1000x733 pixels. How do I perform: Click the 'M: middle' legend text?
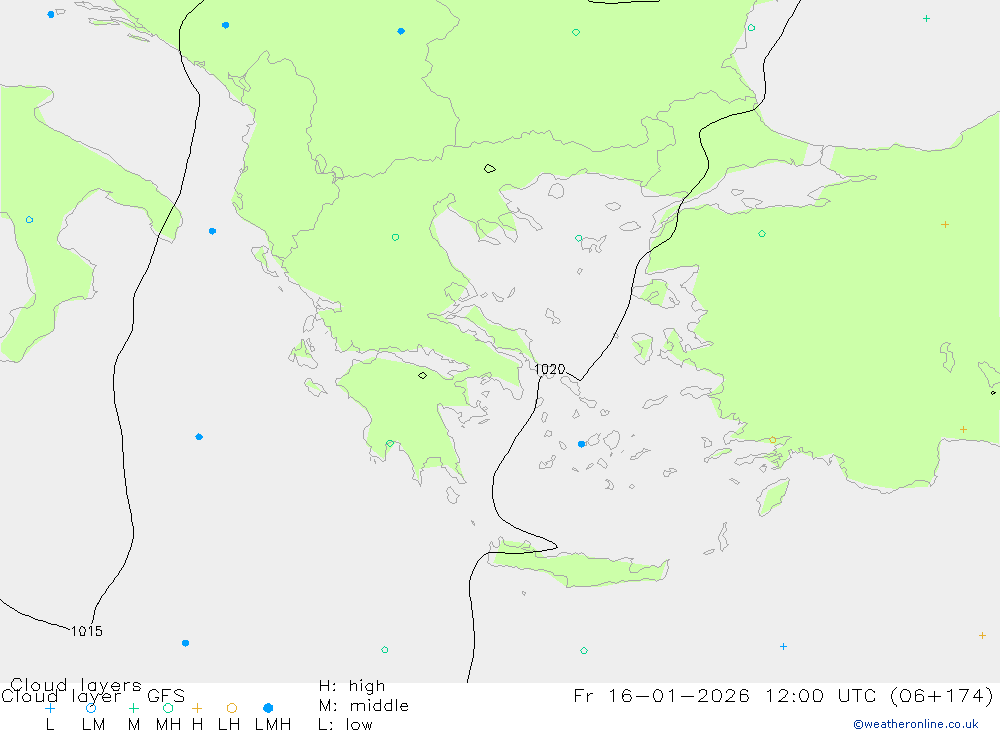[364, 706]
